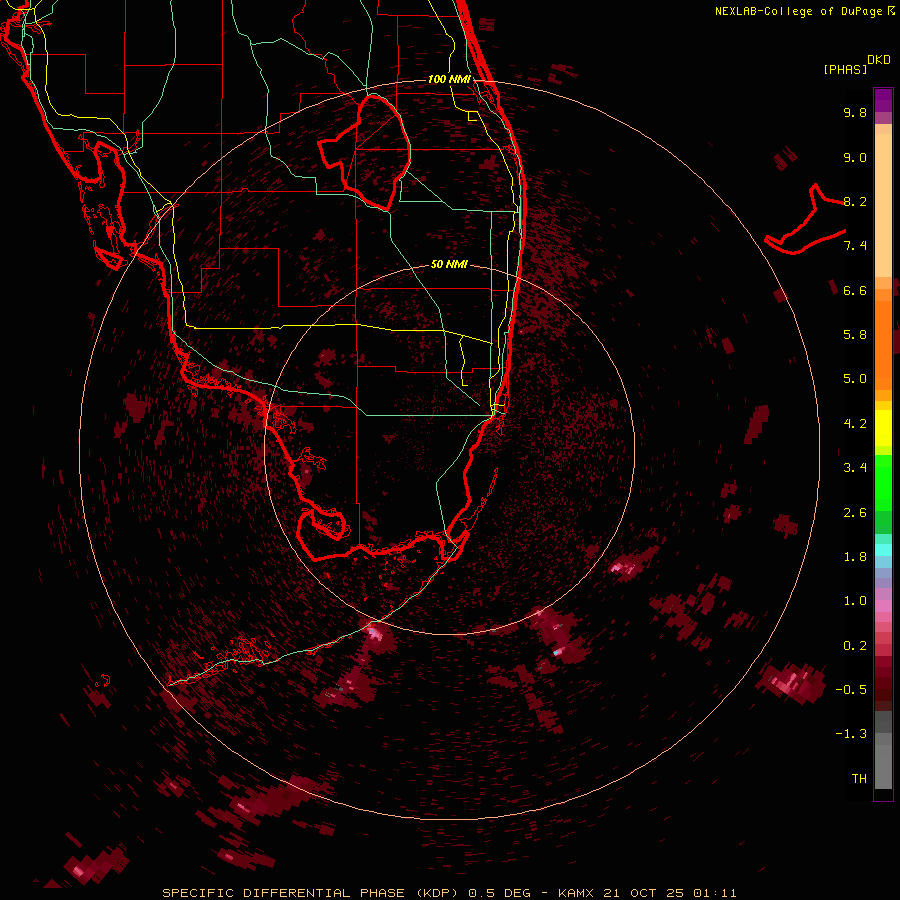Select the 0.2 legend value
Viewport: 900px width, 900px height.
pyautogui.click(x=855, y=646)
